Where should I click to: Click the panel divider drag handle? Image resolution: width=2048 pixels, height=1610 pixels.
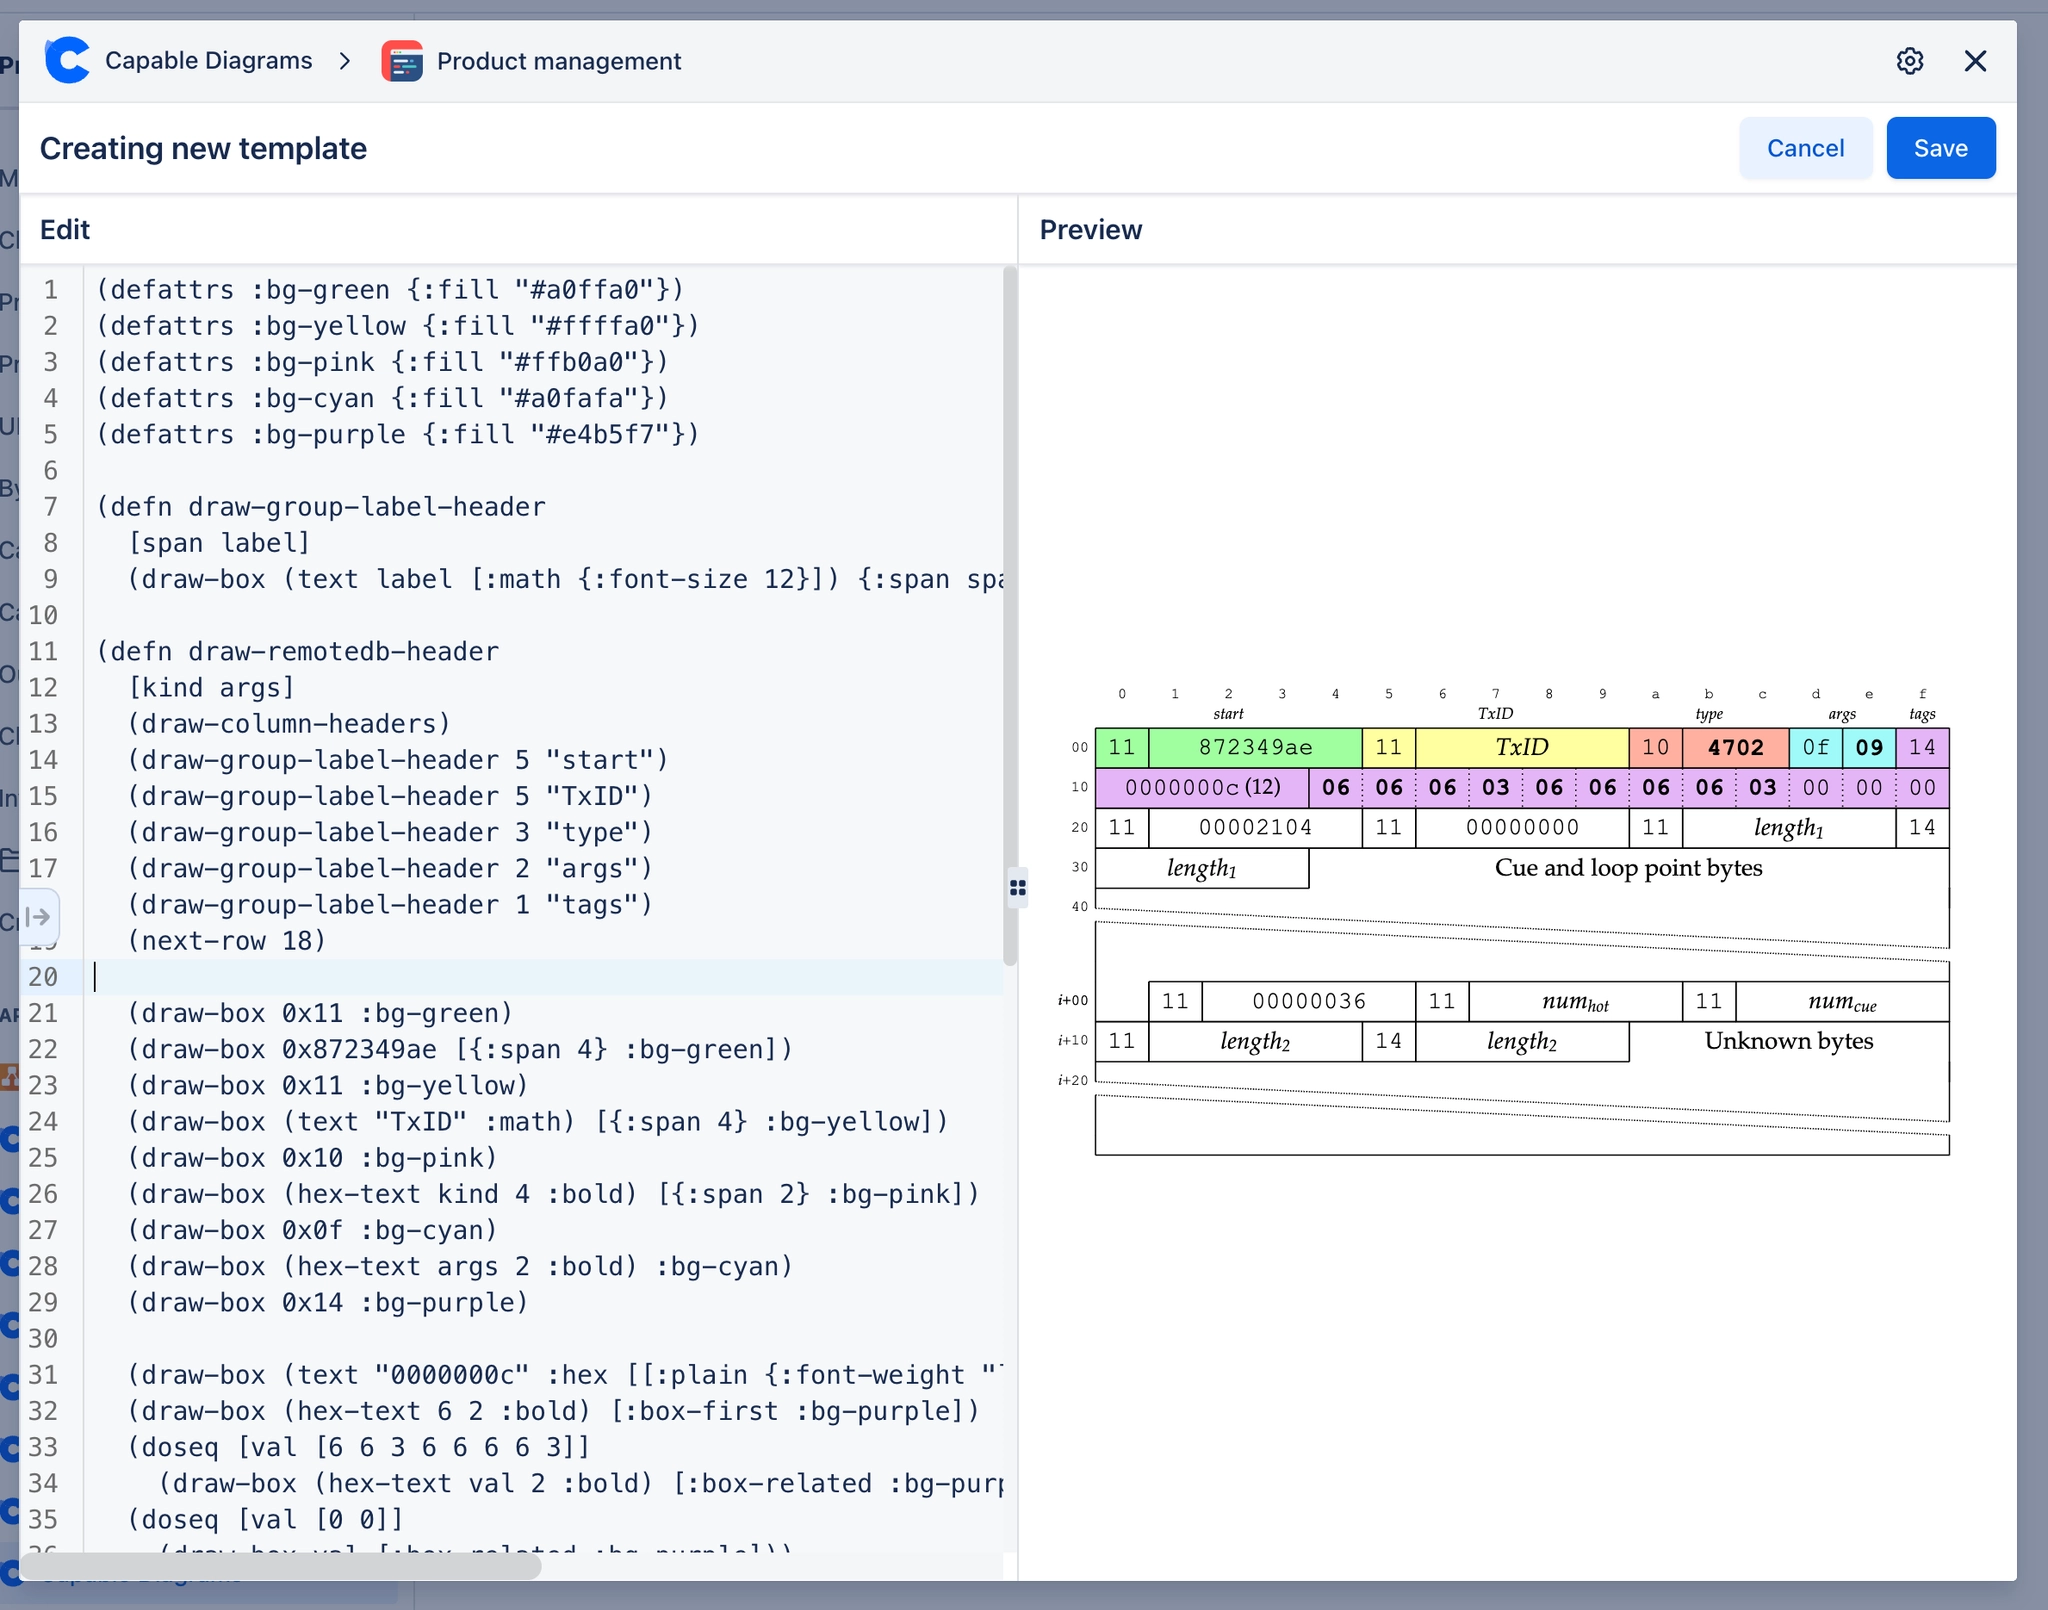[1017, 887]
